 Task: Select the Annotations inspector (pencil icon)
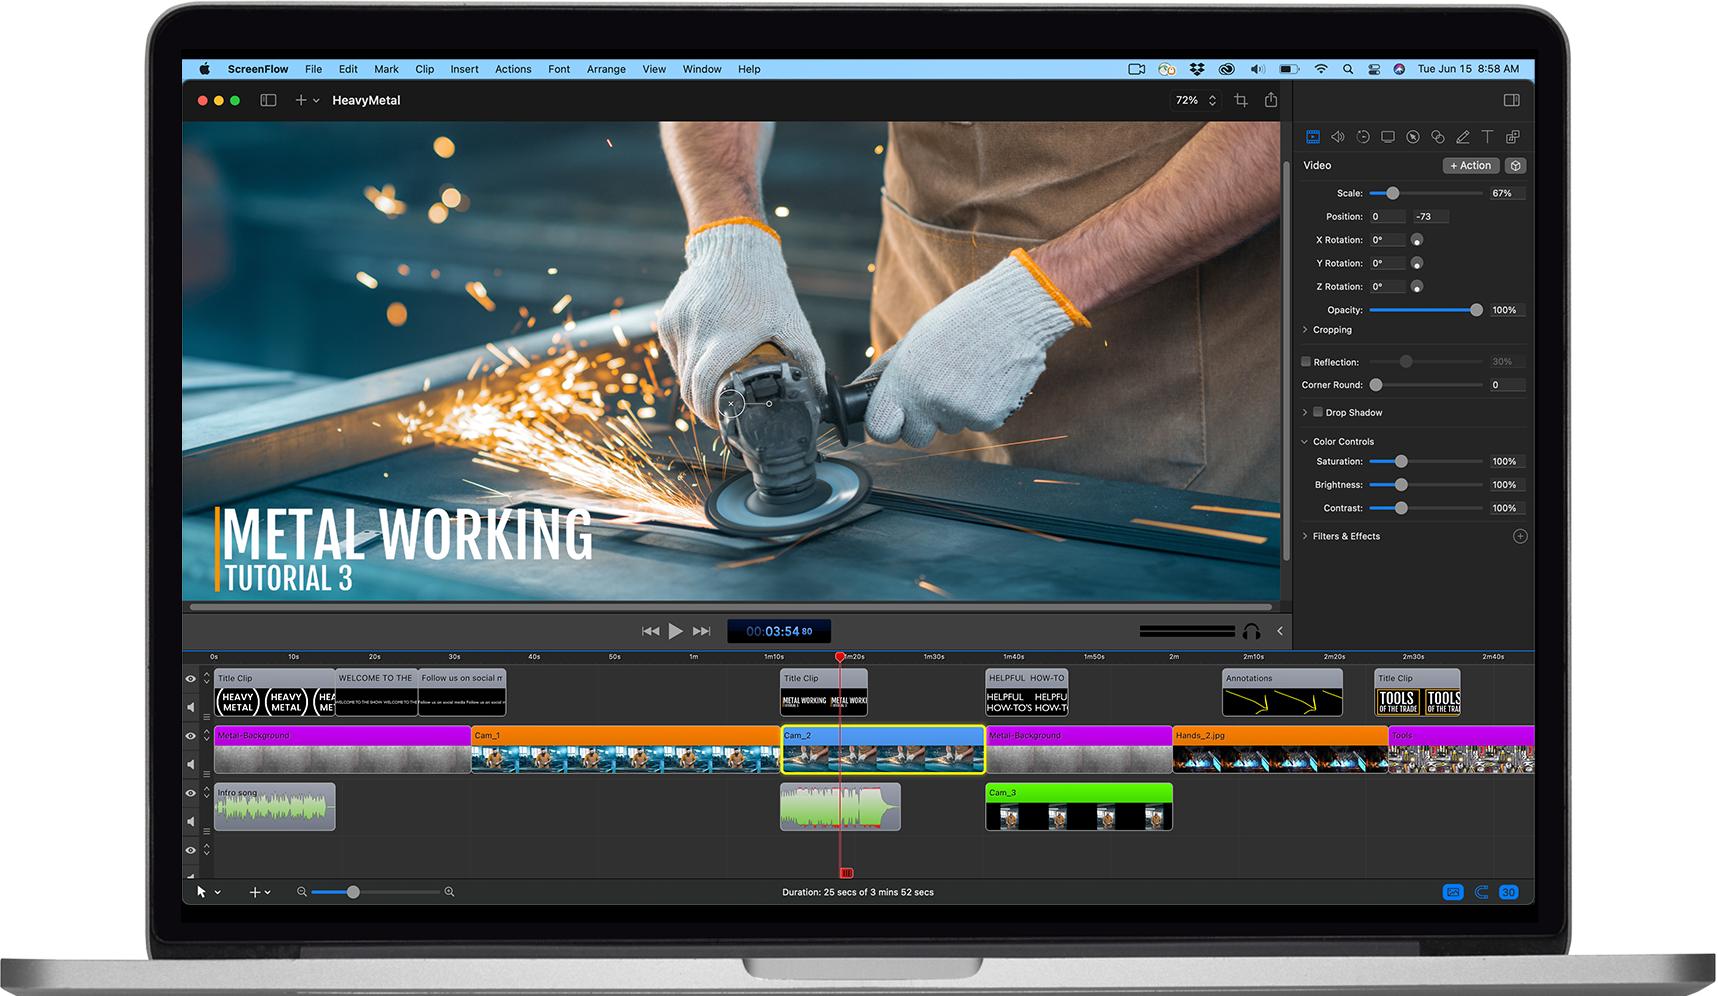click(x=1463, y=137)
